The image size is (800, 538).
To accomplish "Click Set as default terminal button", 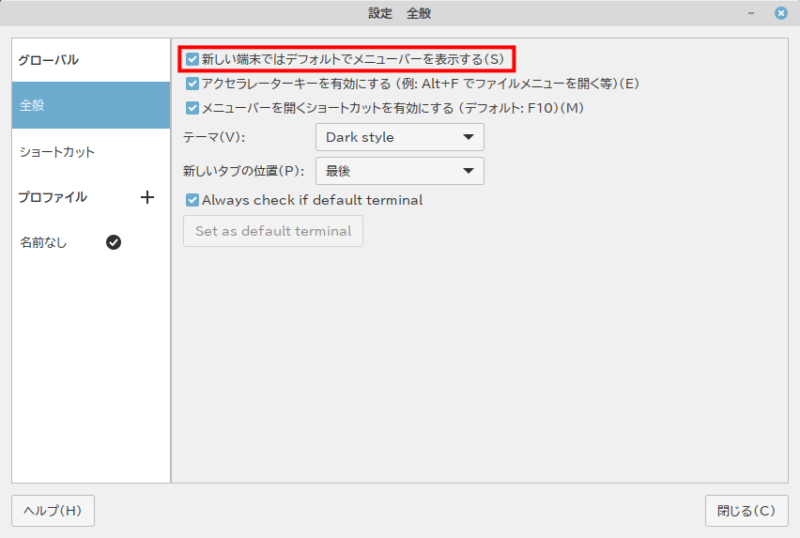I will pos(273,231).
